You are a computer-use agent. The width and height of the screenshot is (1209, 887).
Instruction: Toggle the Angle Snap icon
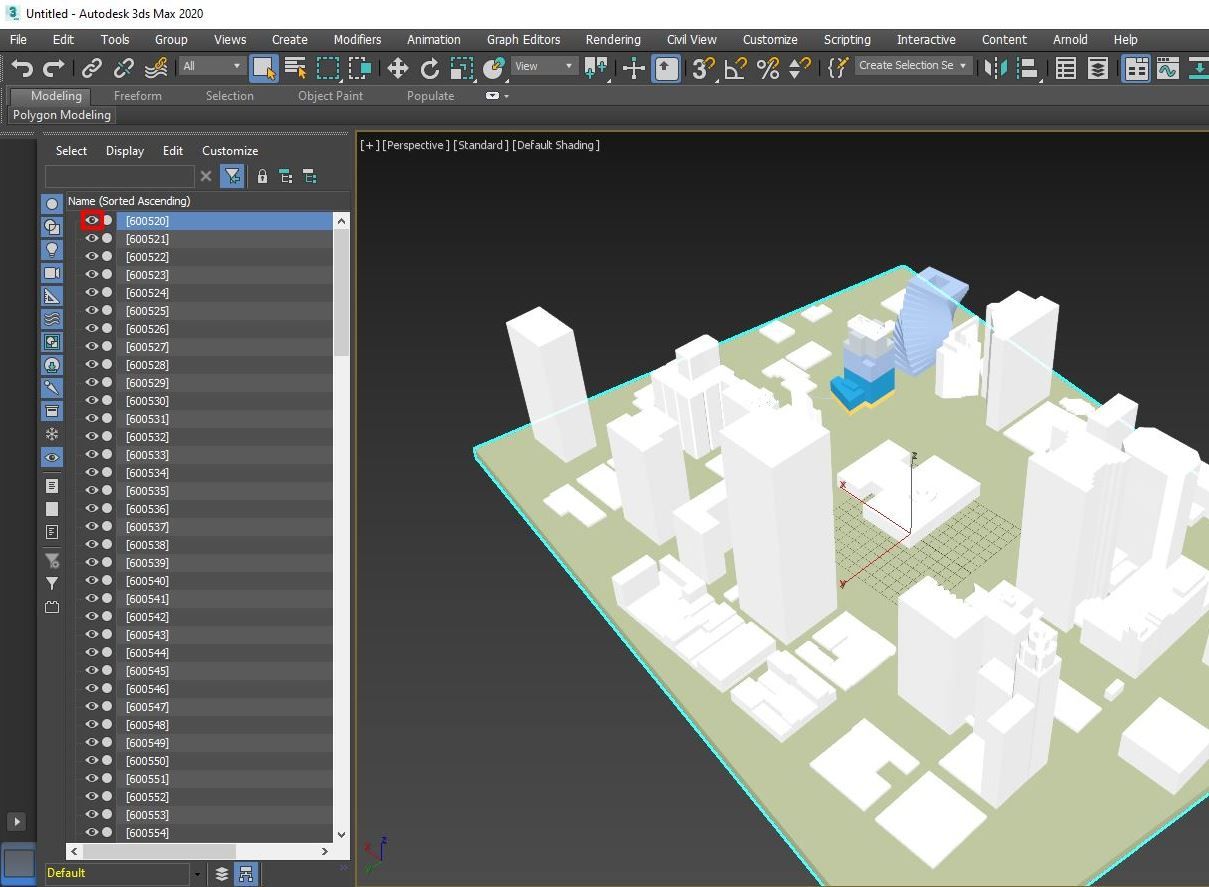[736, 67]
